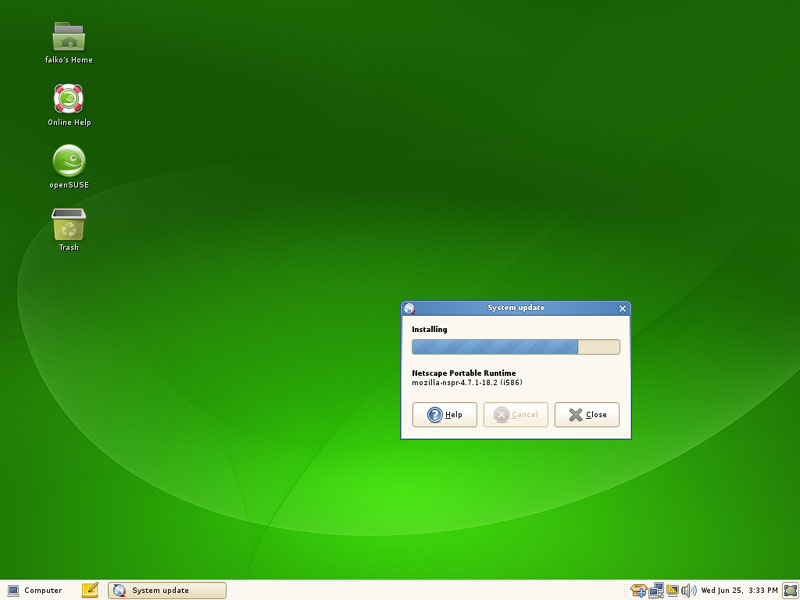This screenshot has width=800, height=600.
Task: Click the Help button in System update
Action: click(x=444, y=414)
